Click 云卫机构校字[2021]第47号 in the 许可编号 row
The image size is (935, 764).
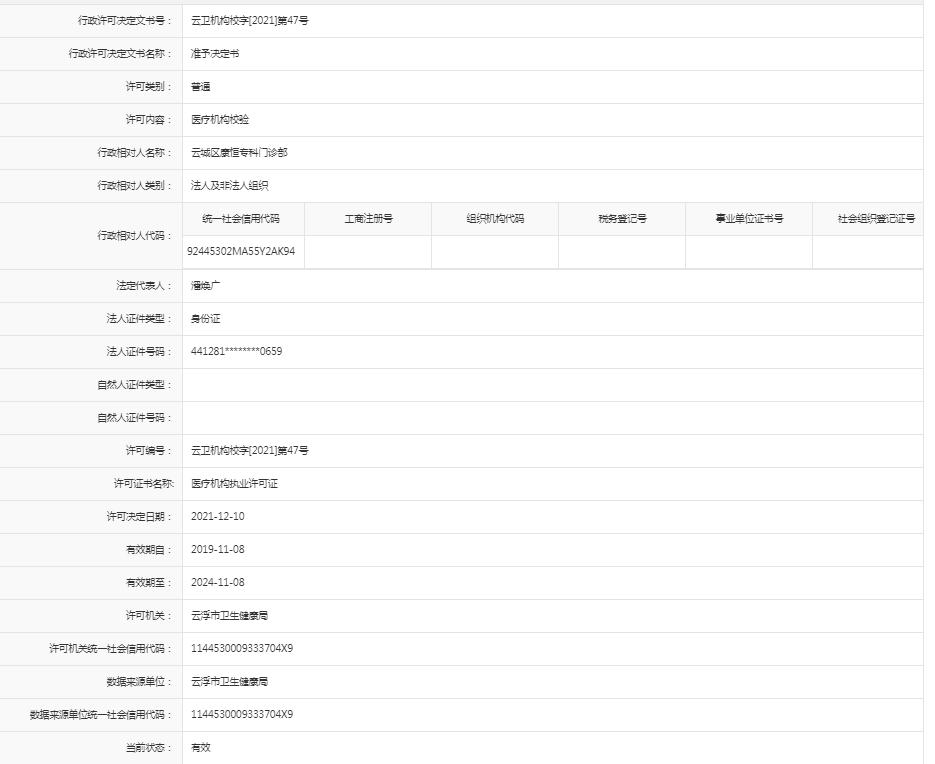coord(250,450)
